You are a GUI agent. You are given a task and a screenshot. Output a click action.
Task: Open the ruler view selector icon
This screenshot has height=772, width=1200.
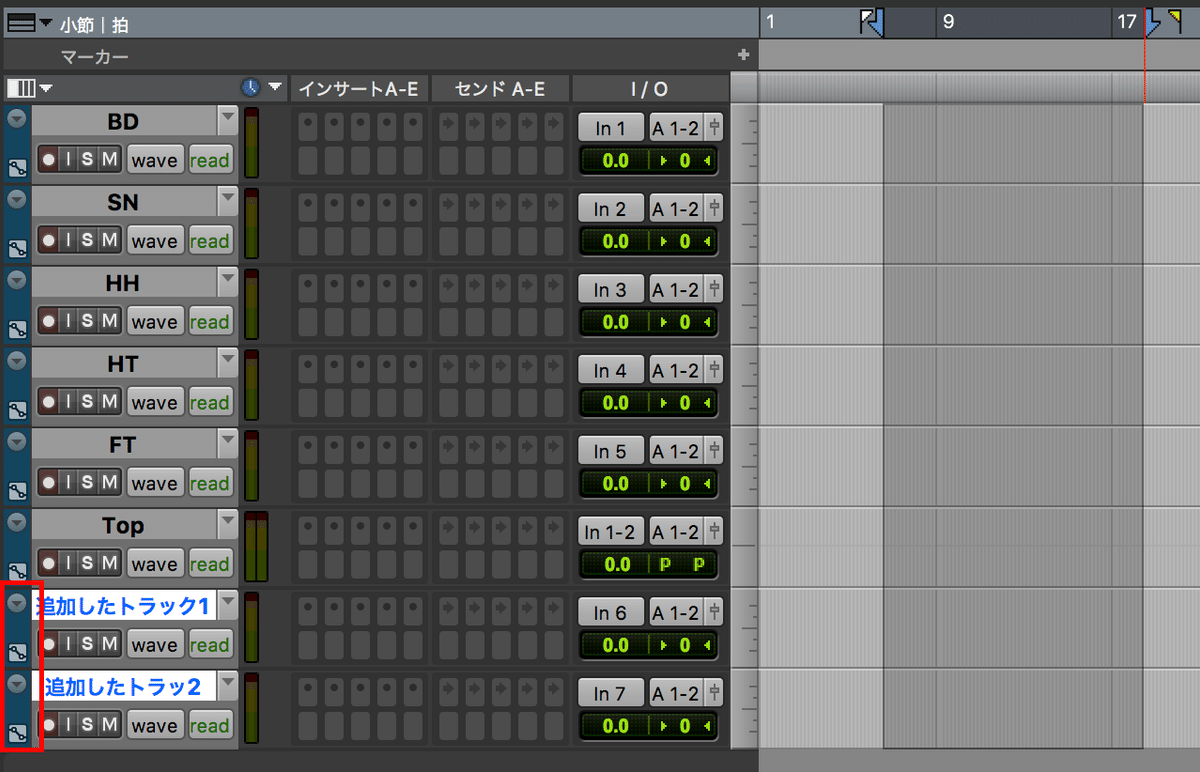coord(21,23)
